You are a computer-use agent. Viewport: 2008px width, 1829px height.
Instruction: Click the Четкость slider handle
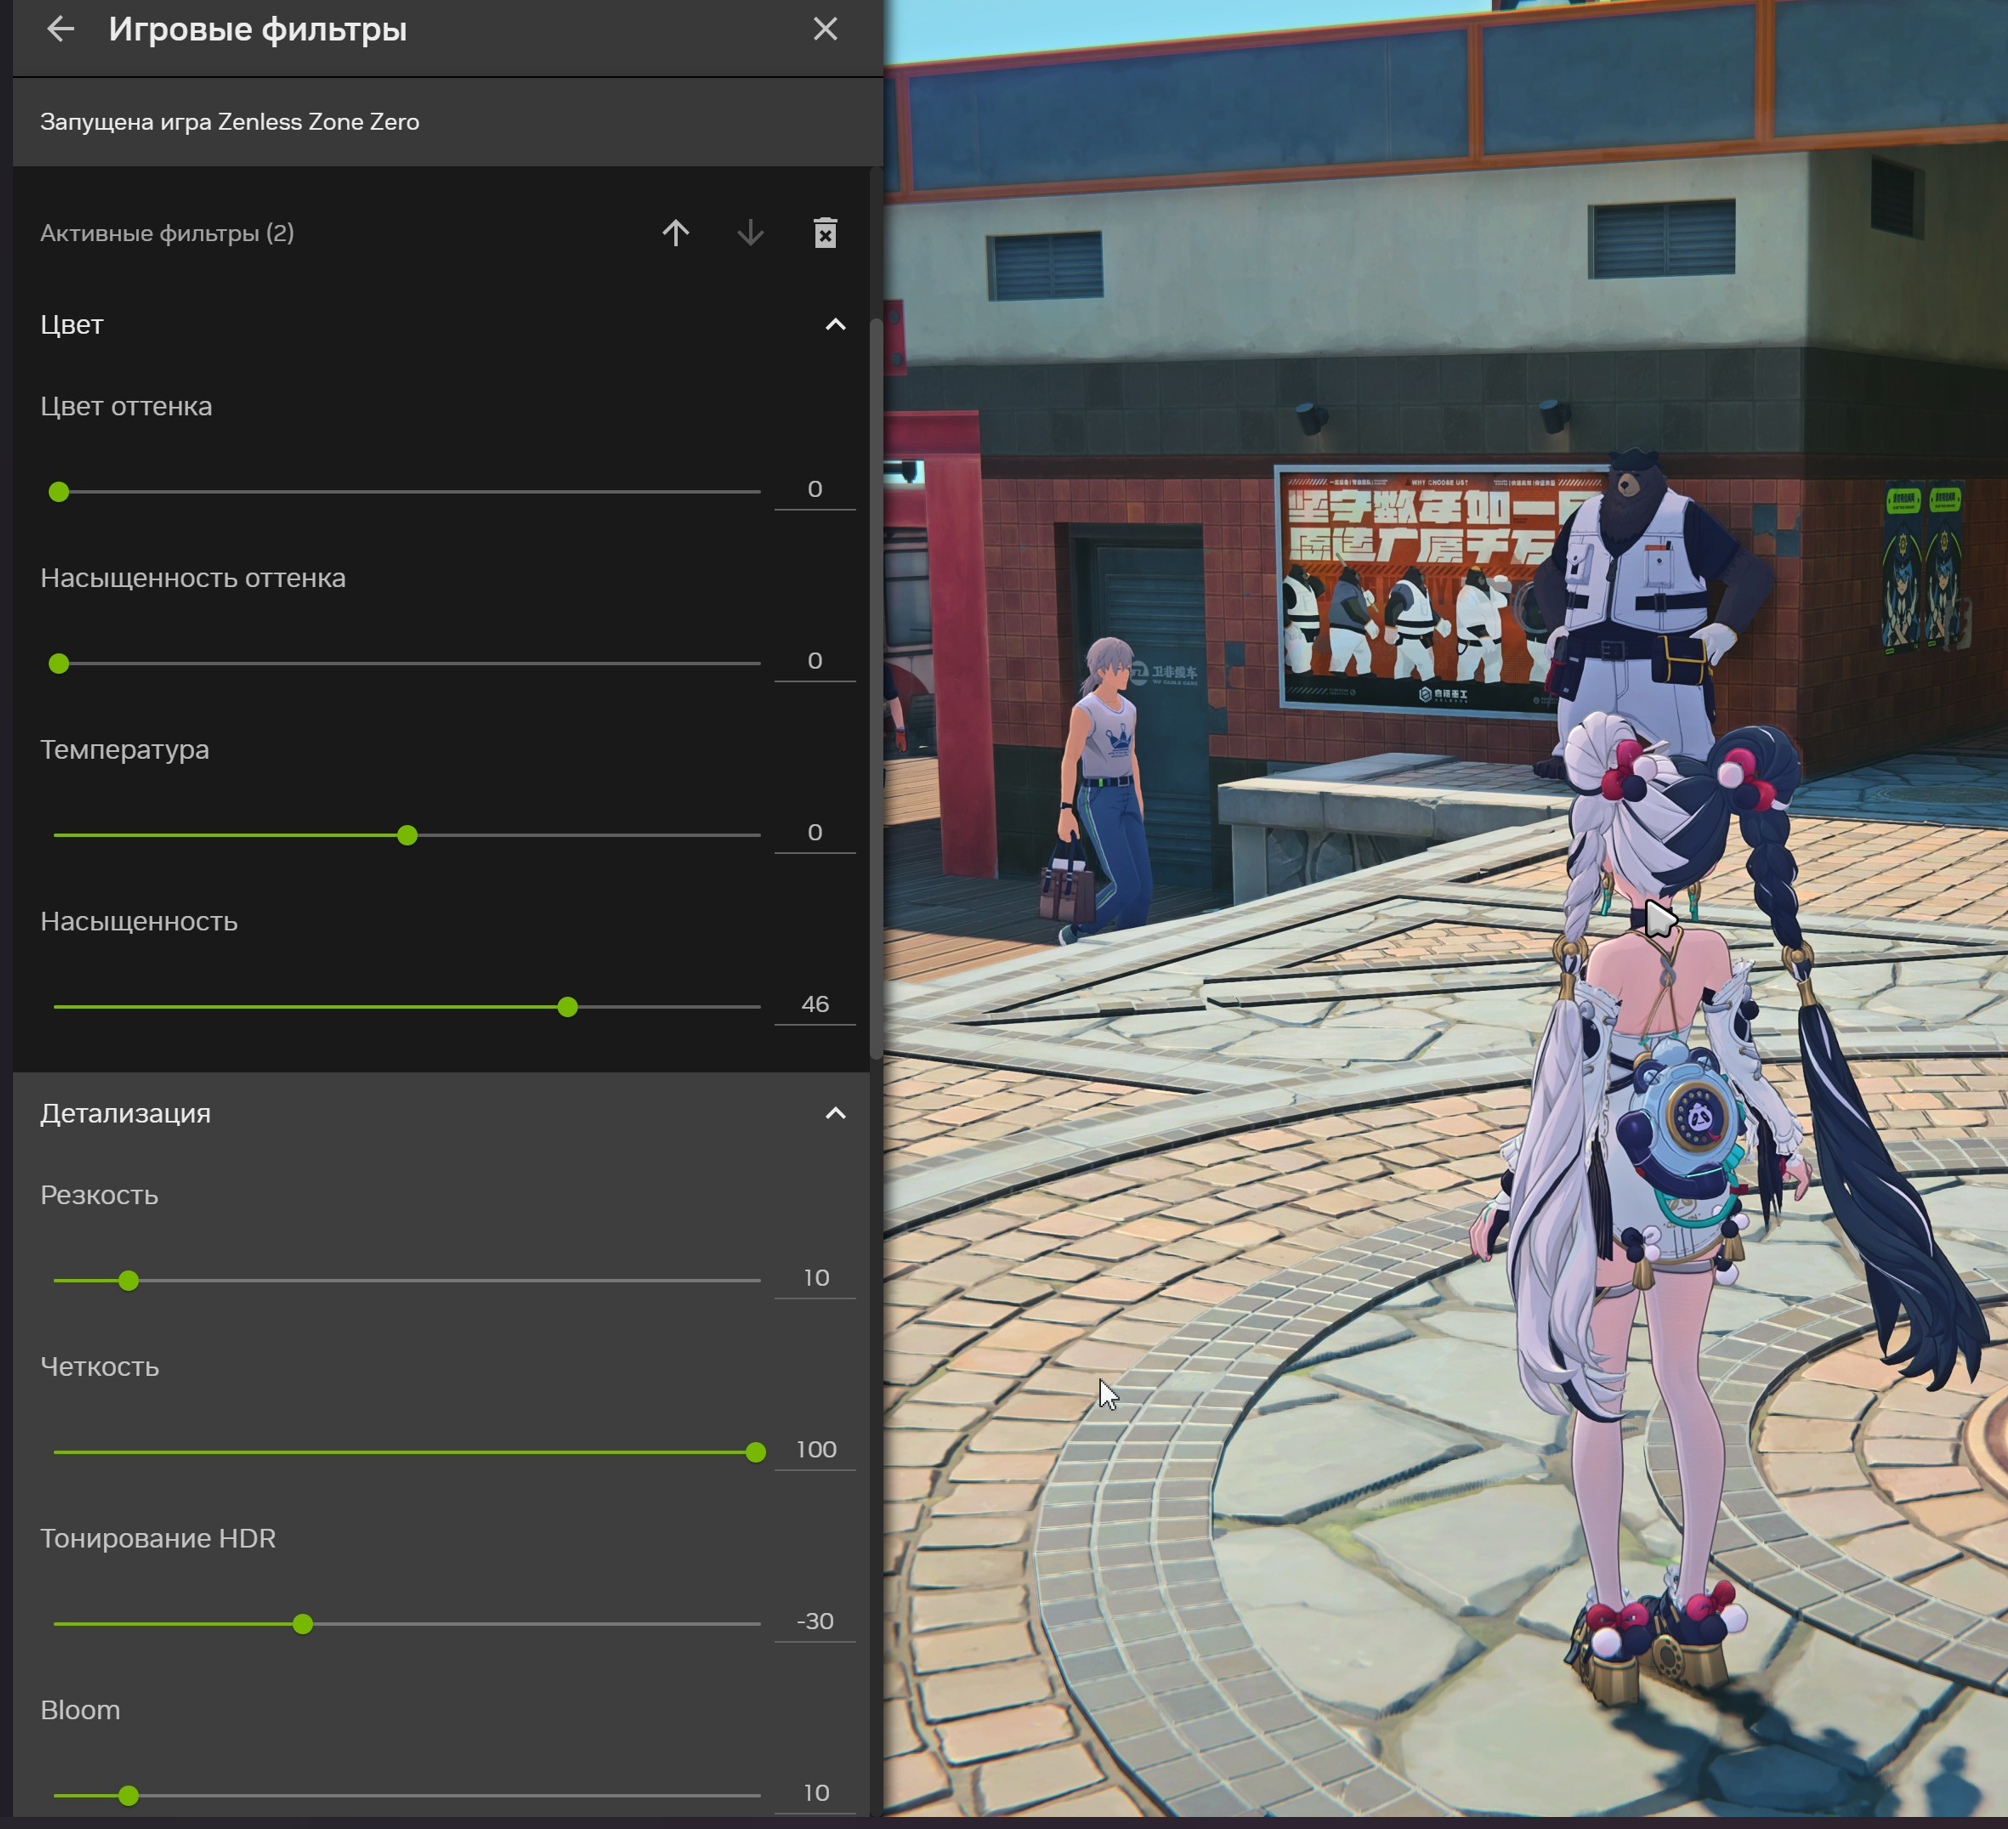pyautogui.click(x=756, y=1453)
